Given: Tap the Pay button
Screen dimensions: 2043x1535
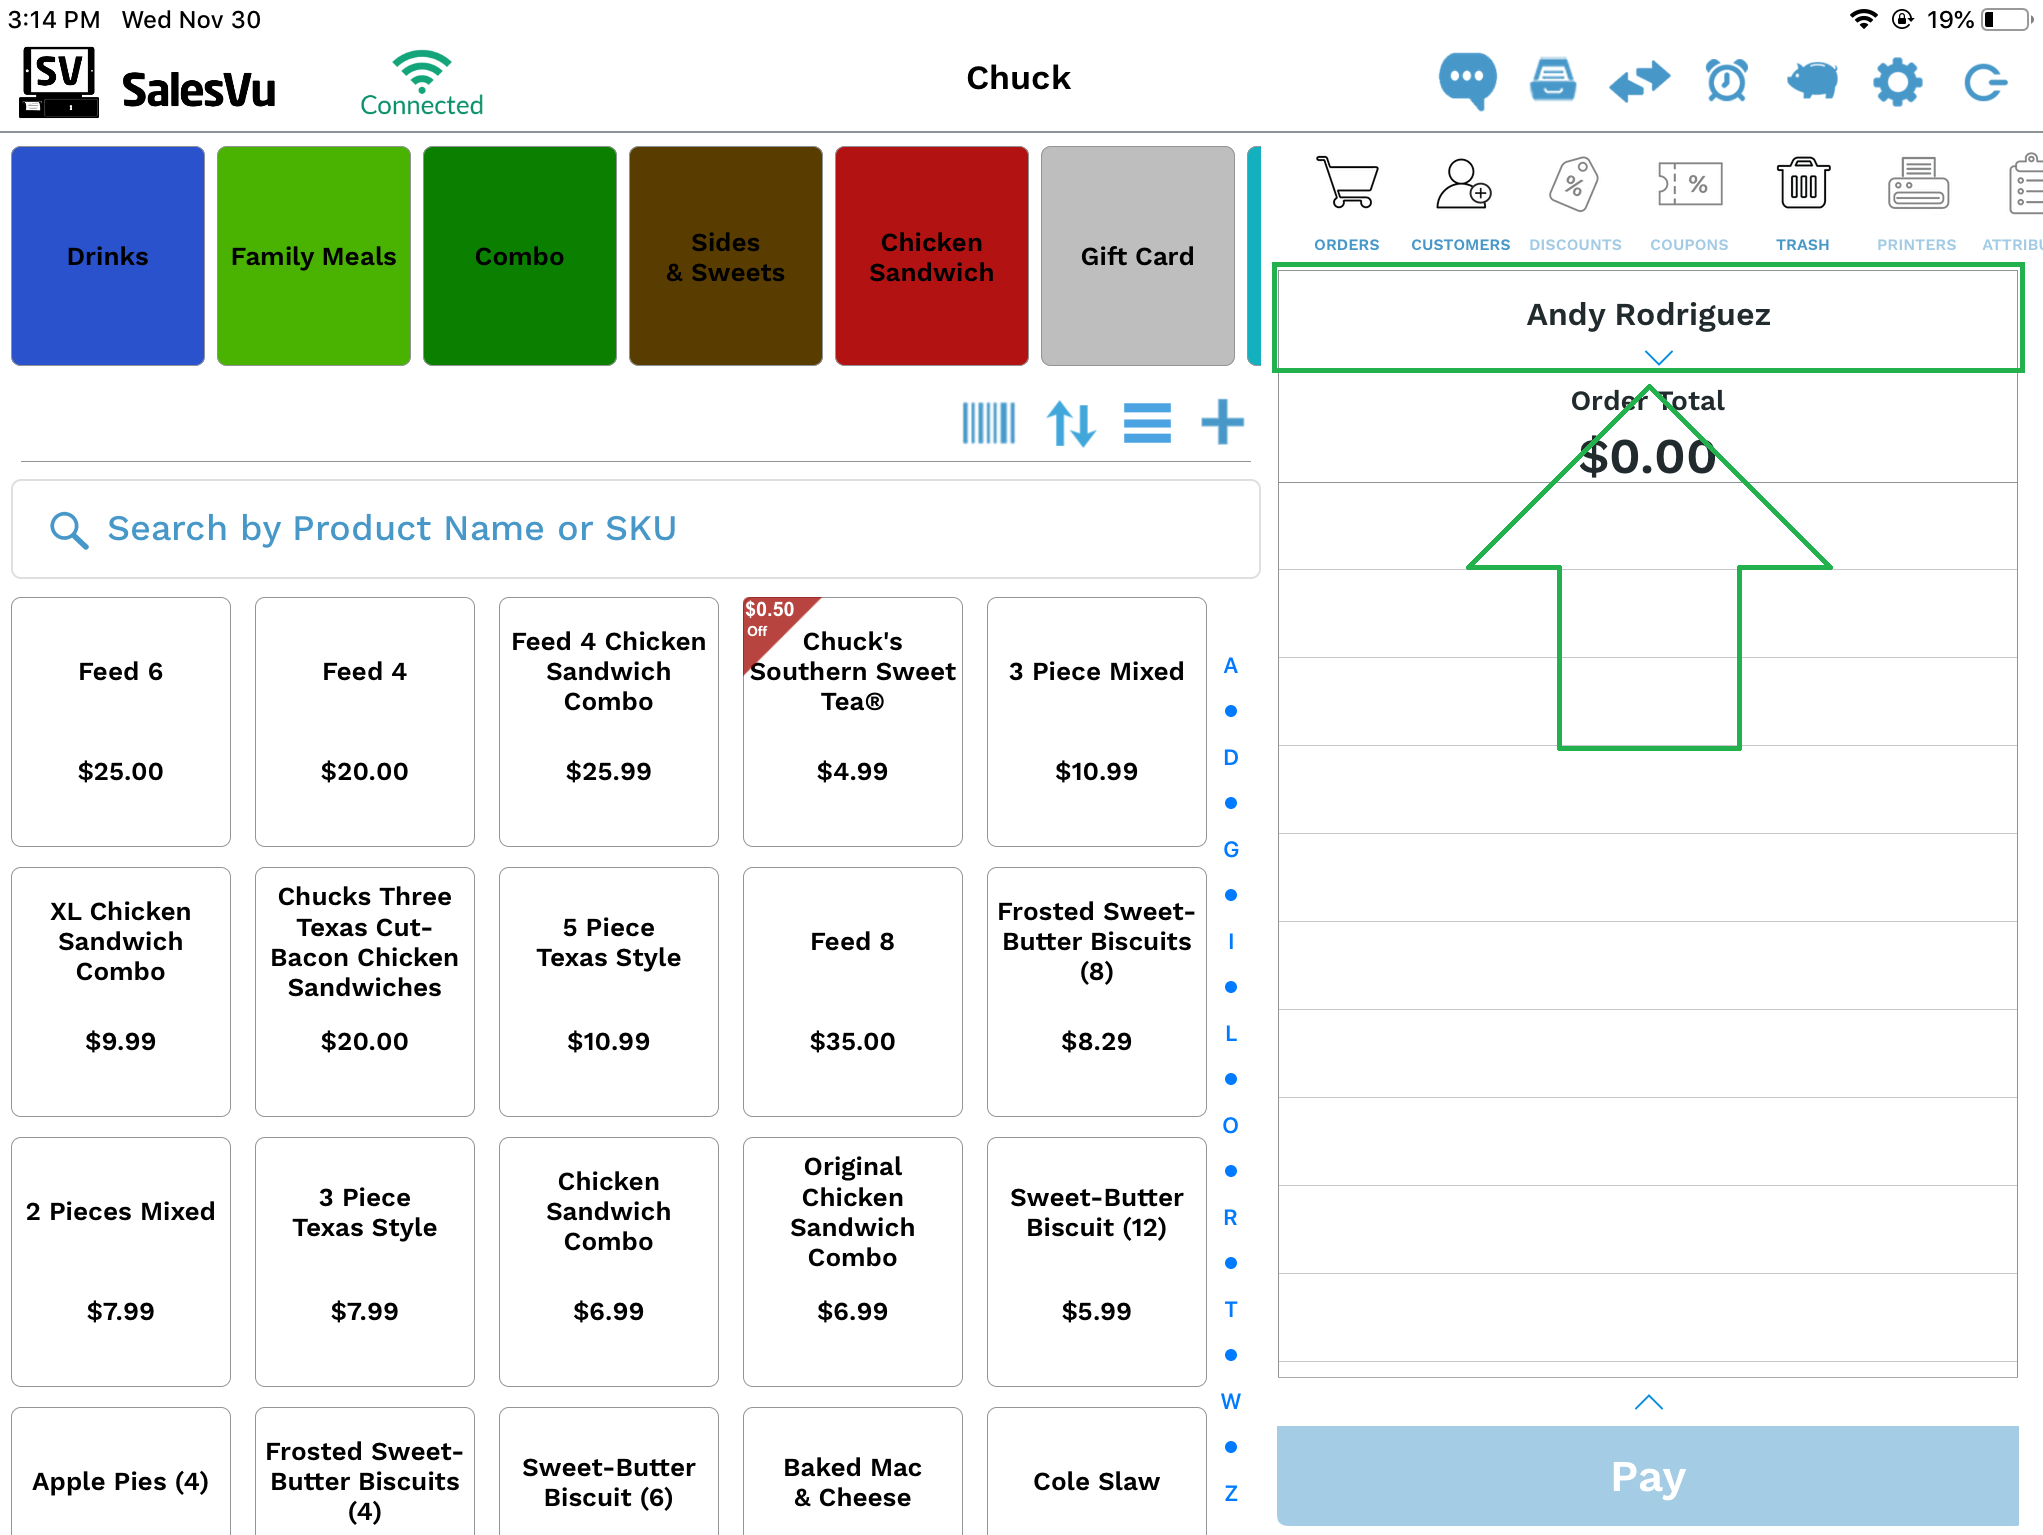Looking at the screenshot, I should (x=1648, y=1476).
